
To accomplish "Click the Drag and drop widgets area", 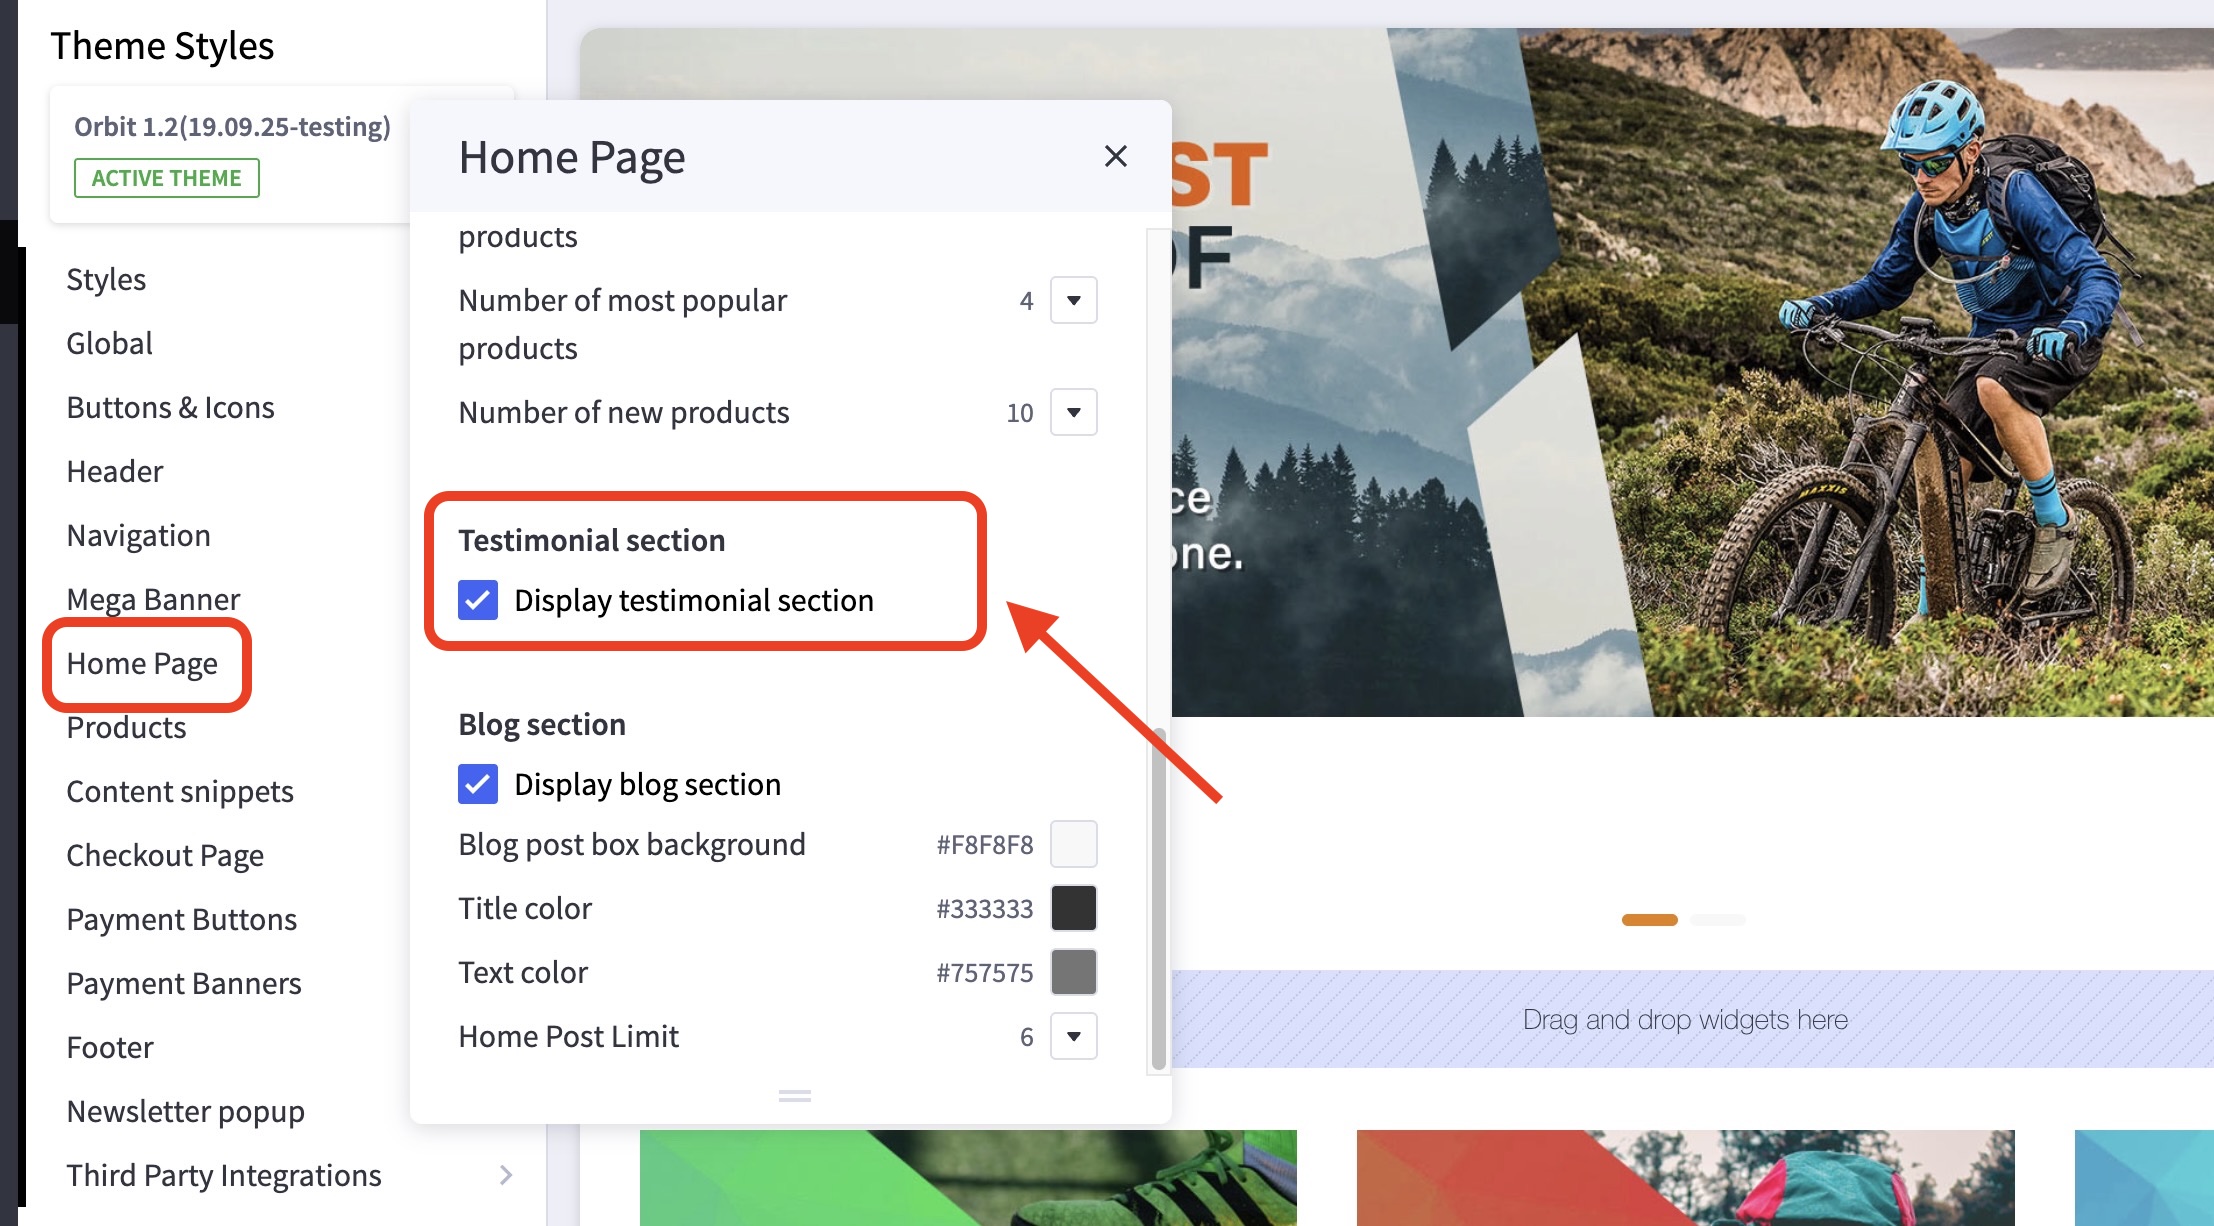I will point(1685,1019).
